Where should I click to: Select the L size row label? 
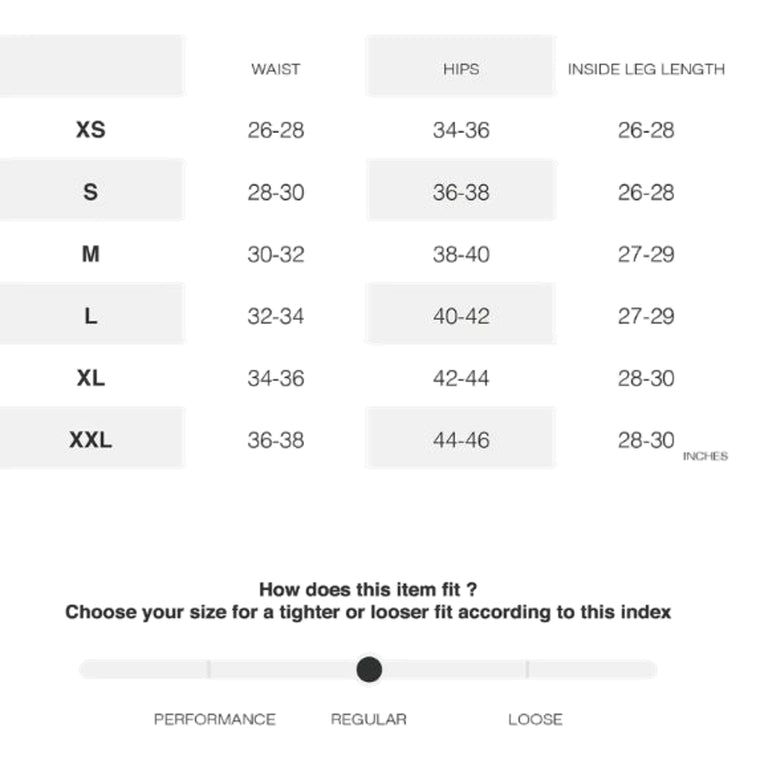pos(90,316)
